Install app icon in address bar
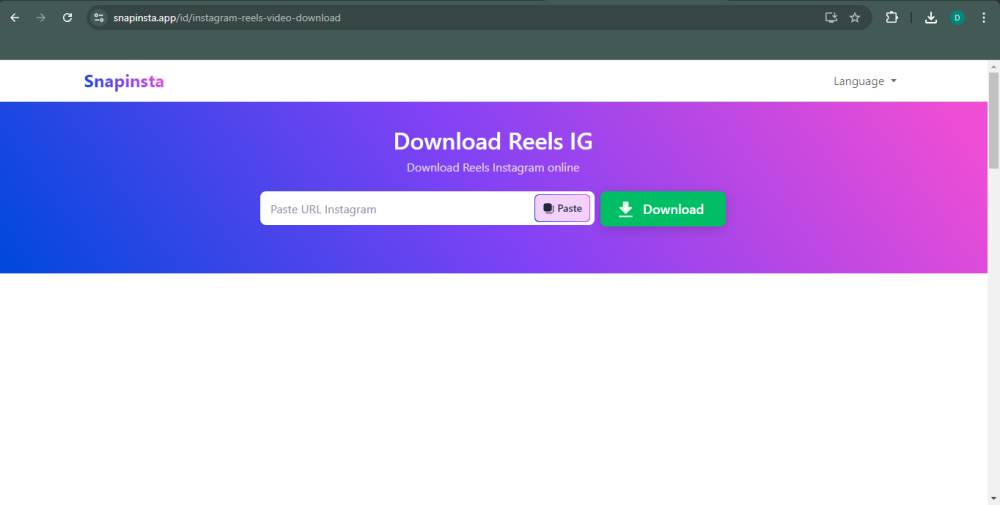This screenshot has height=505, width=1000. 830,18
